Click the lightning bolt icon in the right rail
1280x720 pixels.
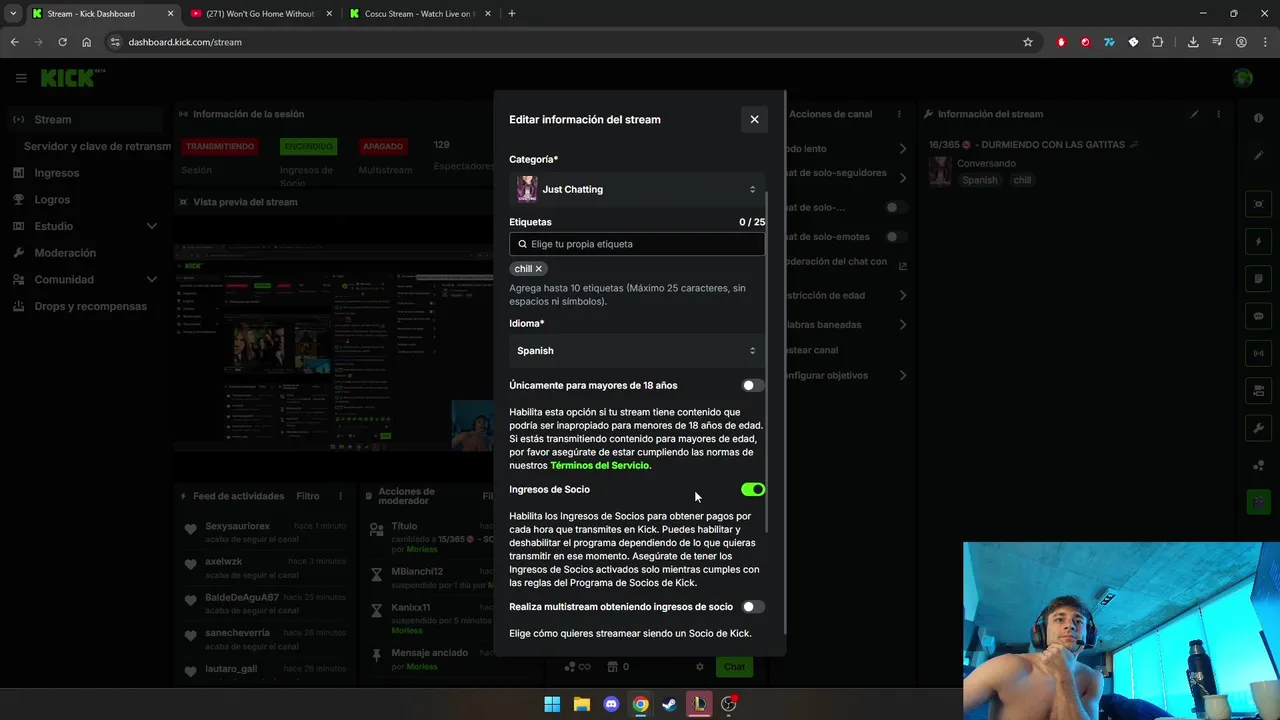(1258, 242)
